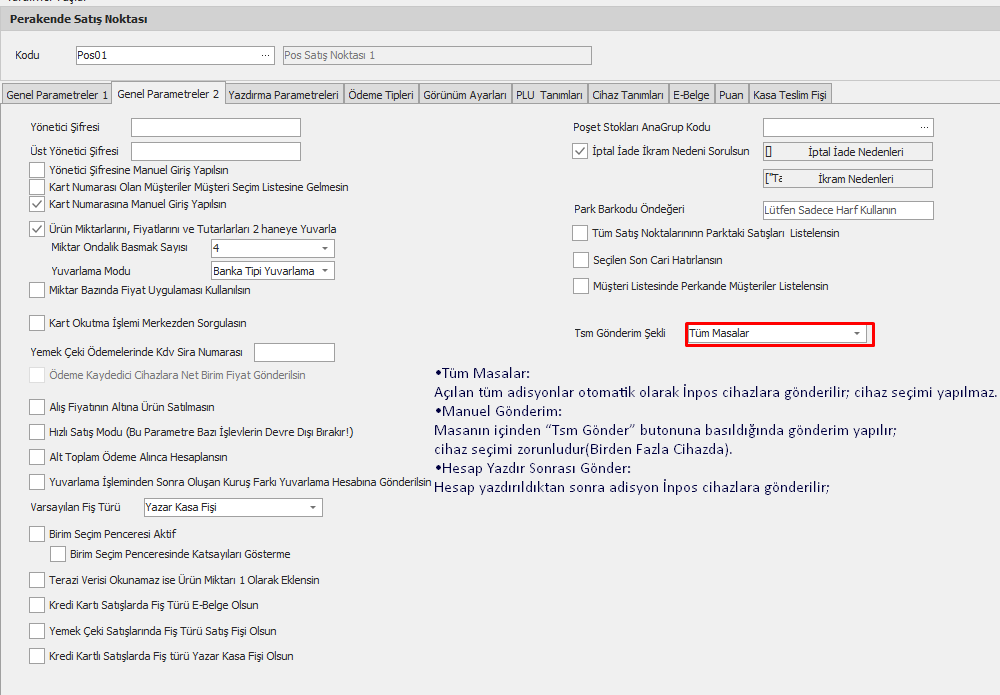Screen dimensions: 1000x695
Task: Expand the Miktar Ondalık Basmak Sayısı dropdown
Action: click(325, 248)
